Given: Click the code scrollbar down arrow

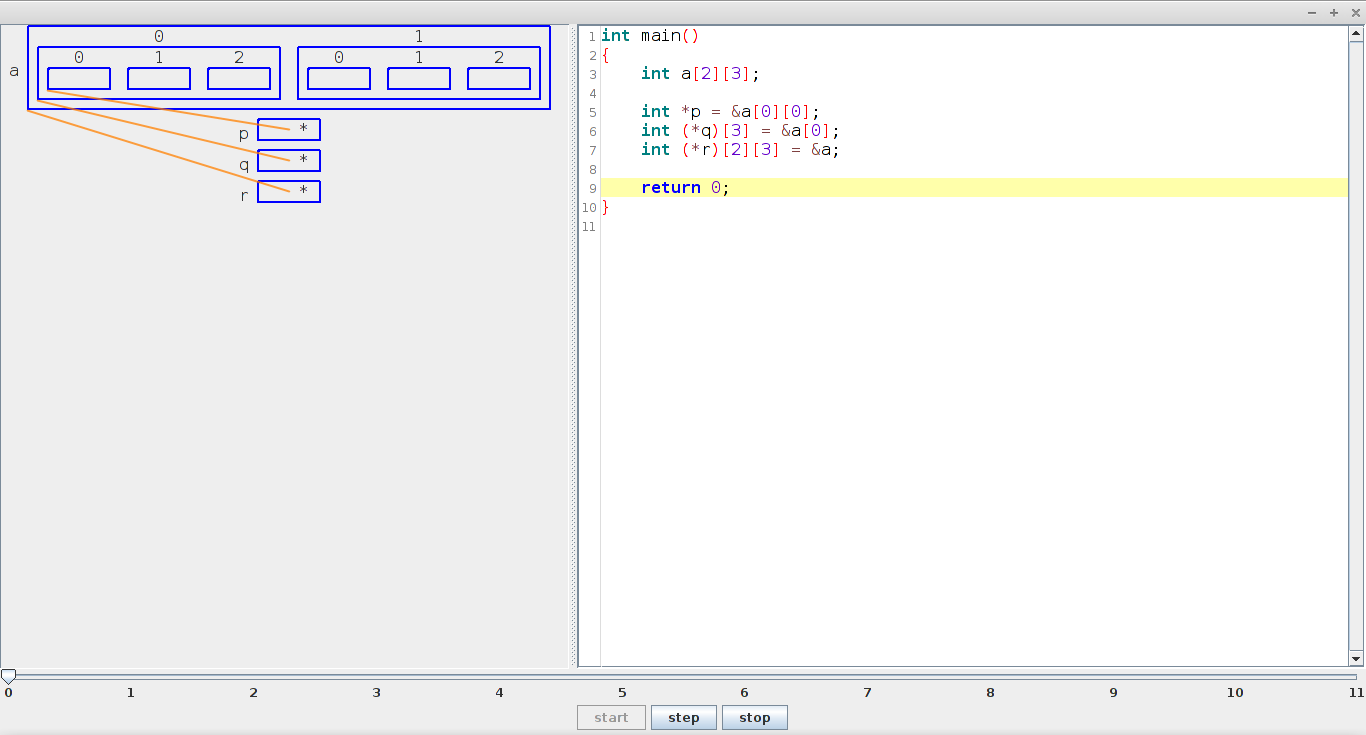Looking at the screenshot, I should coord(1356,658).
